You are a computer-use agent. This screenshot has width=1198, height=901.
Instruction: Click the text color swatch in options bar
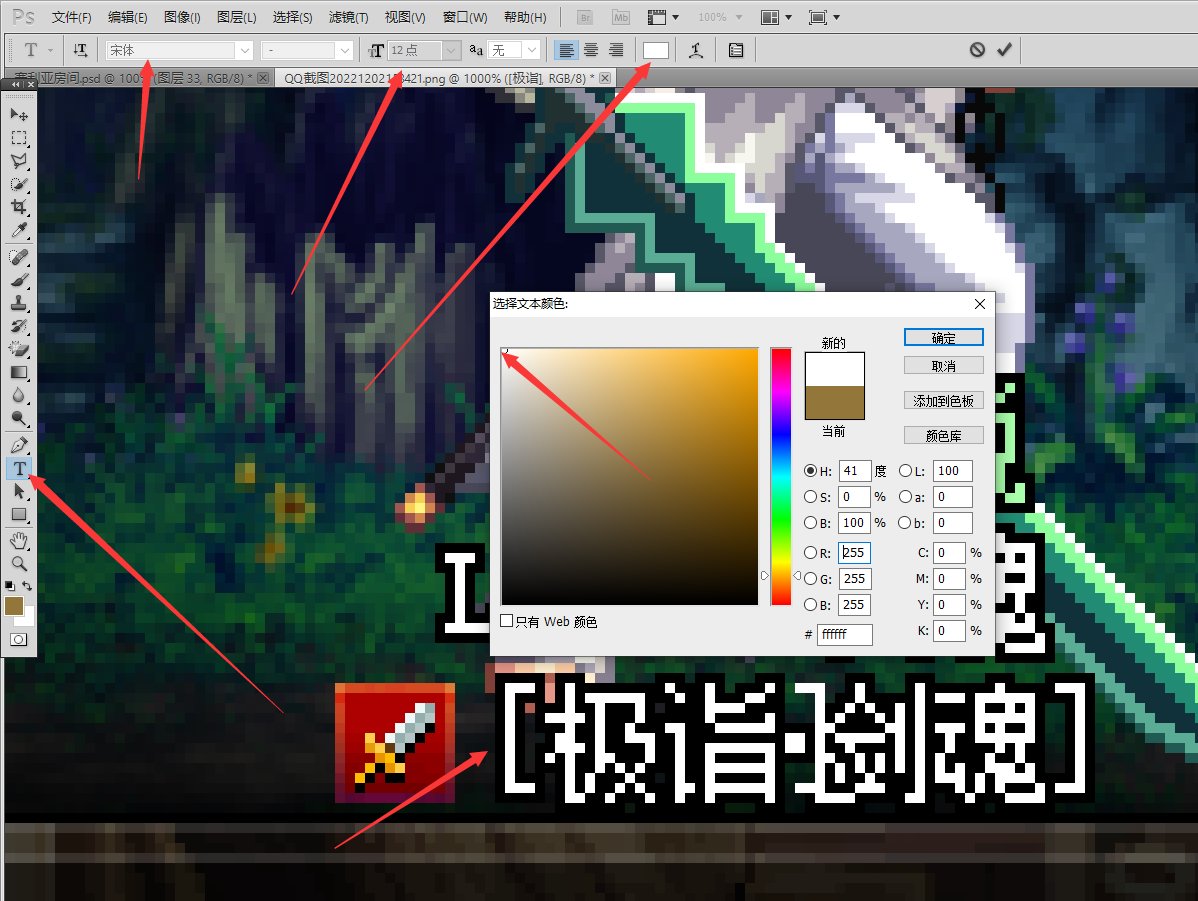click(656, 50)
